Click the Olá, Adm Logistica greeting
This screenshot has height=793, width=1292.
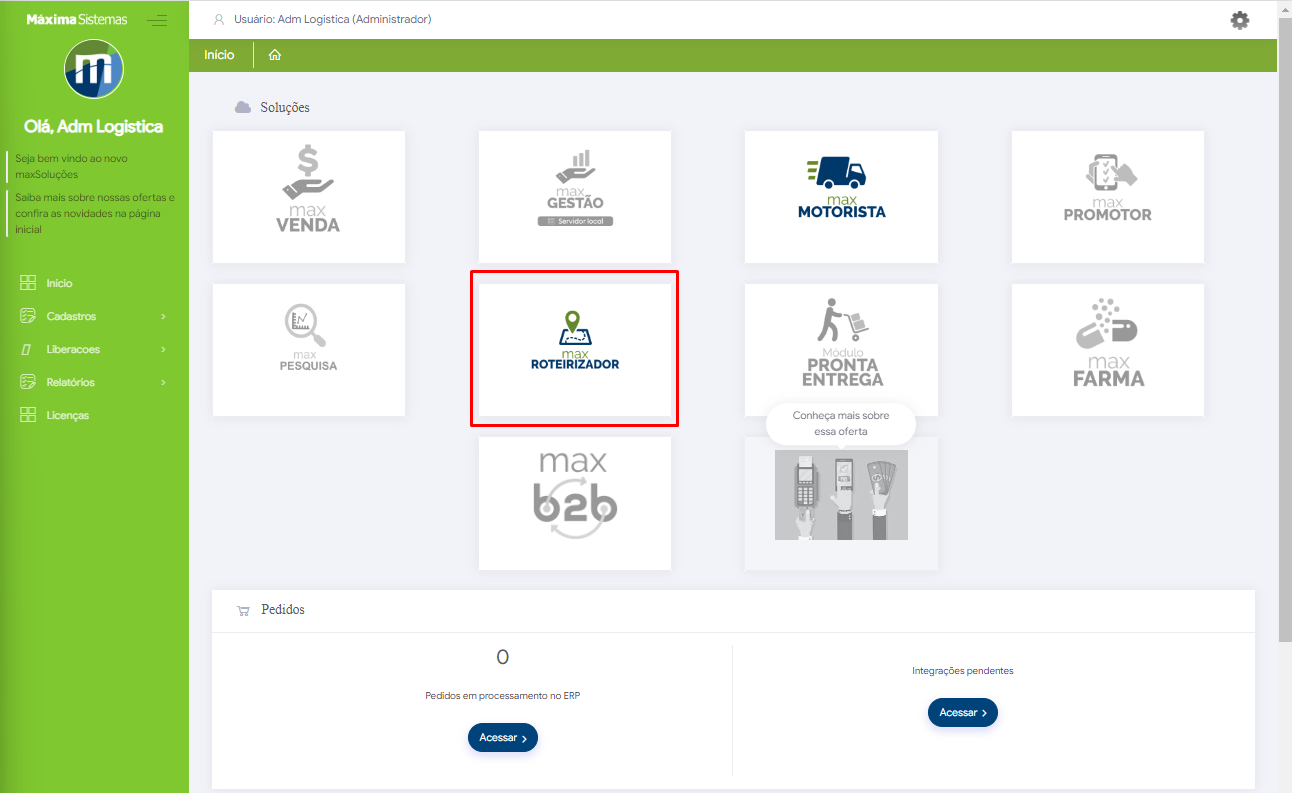(x=94, y=127)
